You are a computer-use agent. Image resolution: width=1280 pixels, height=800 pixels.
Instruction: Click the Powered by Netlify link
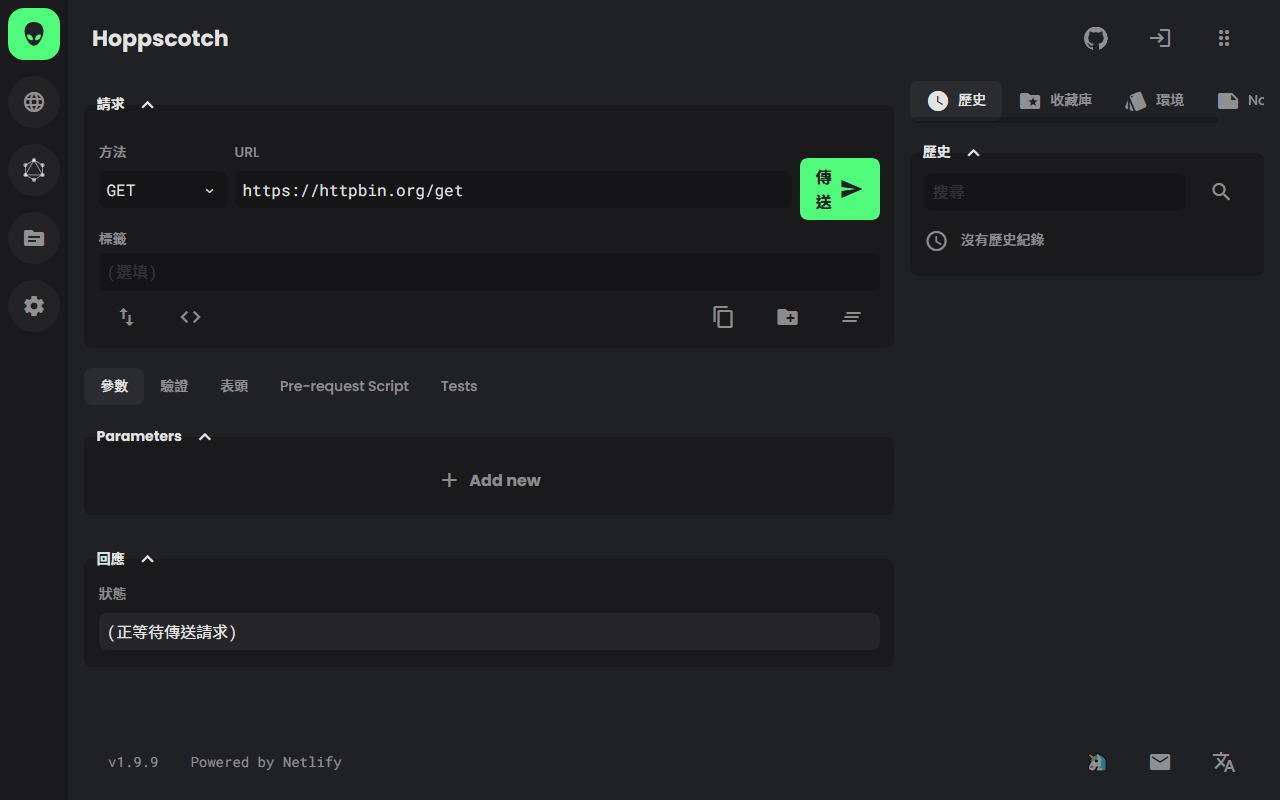pyautogui.click(x=266, y=762)
